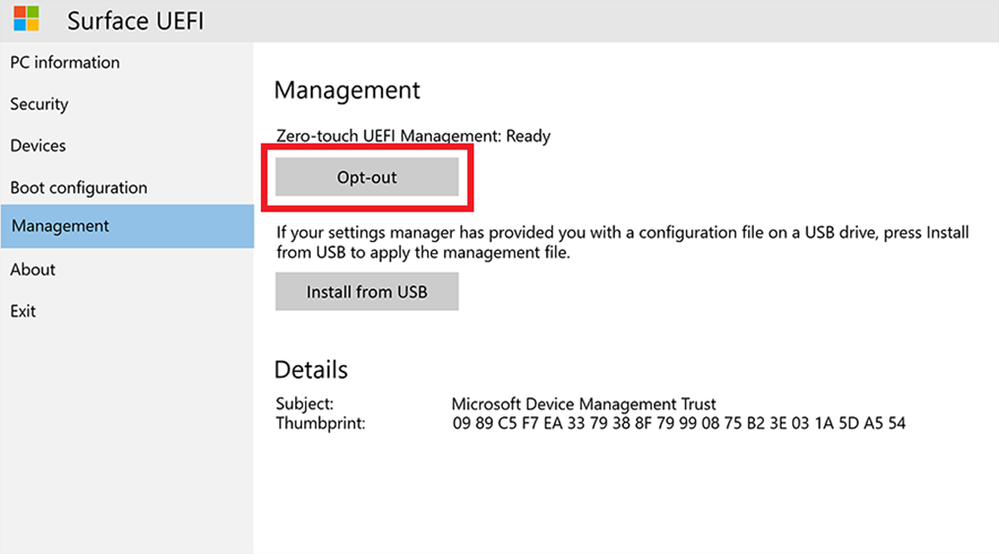
Task: Open the About page
Action: coord(33,270)
